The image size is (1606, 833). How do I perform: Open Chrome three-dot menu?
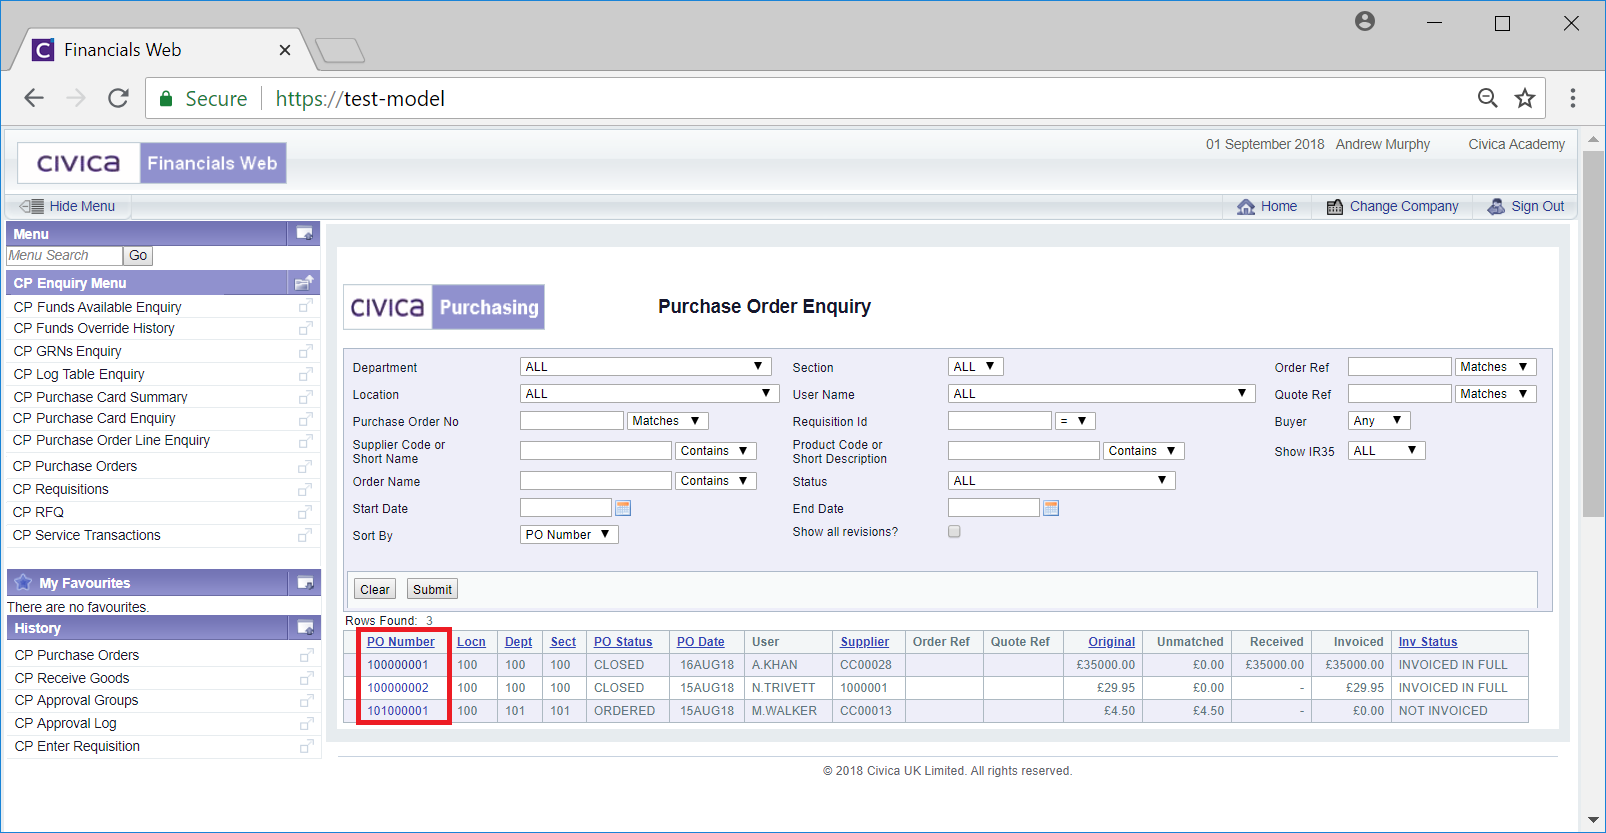(x=1572, y=98)
